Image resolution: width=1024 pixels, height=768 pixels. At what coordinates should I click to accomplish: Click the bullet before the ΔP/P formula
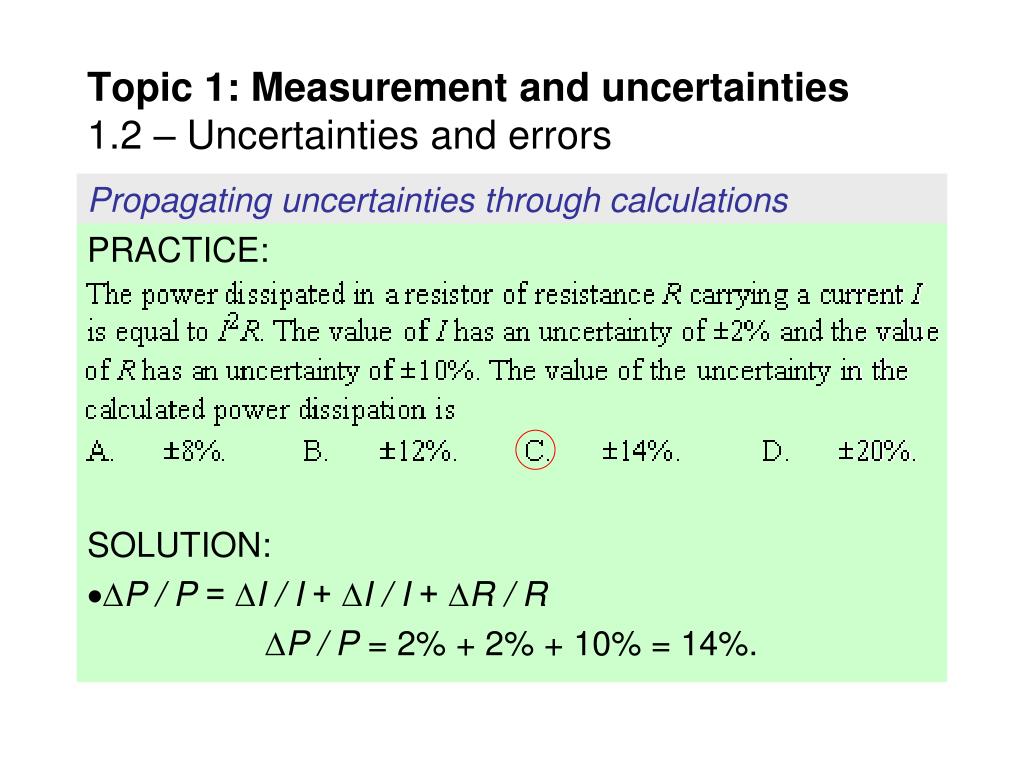click(x=95, y=596)
